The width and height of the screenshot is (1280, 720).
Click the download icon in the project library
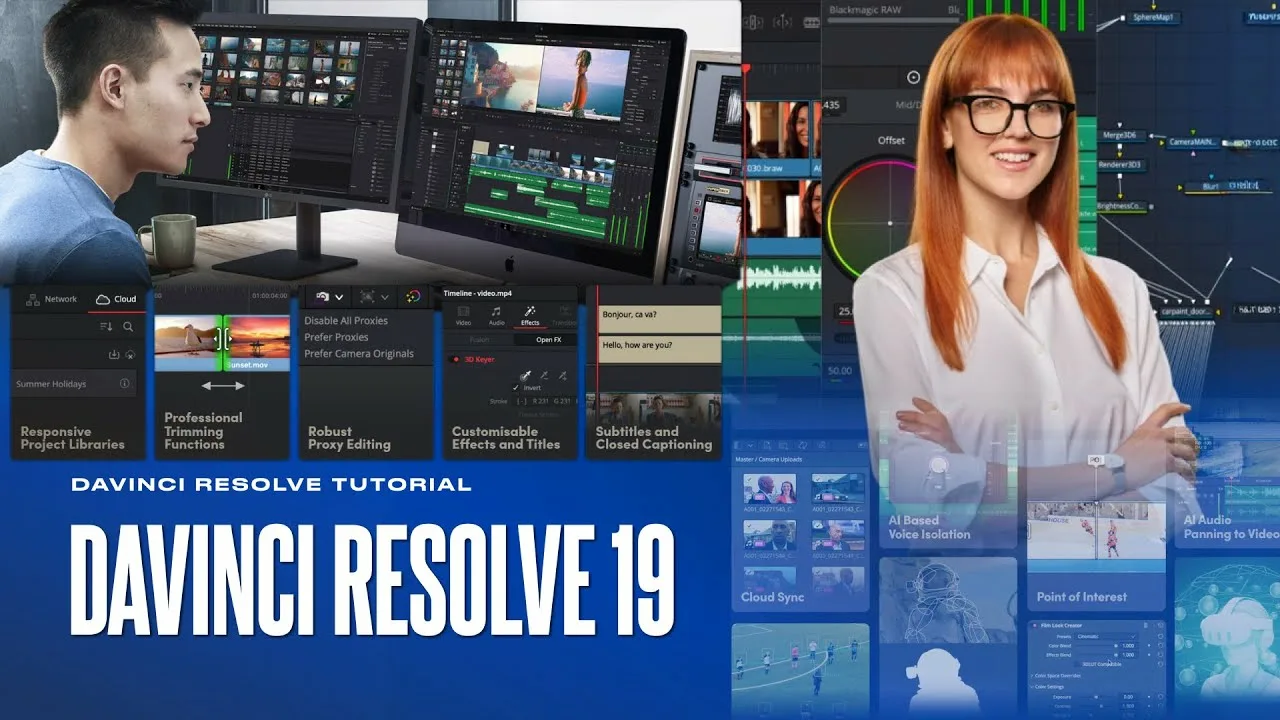[114, 354]
